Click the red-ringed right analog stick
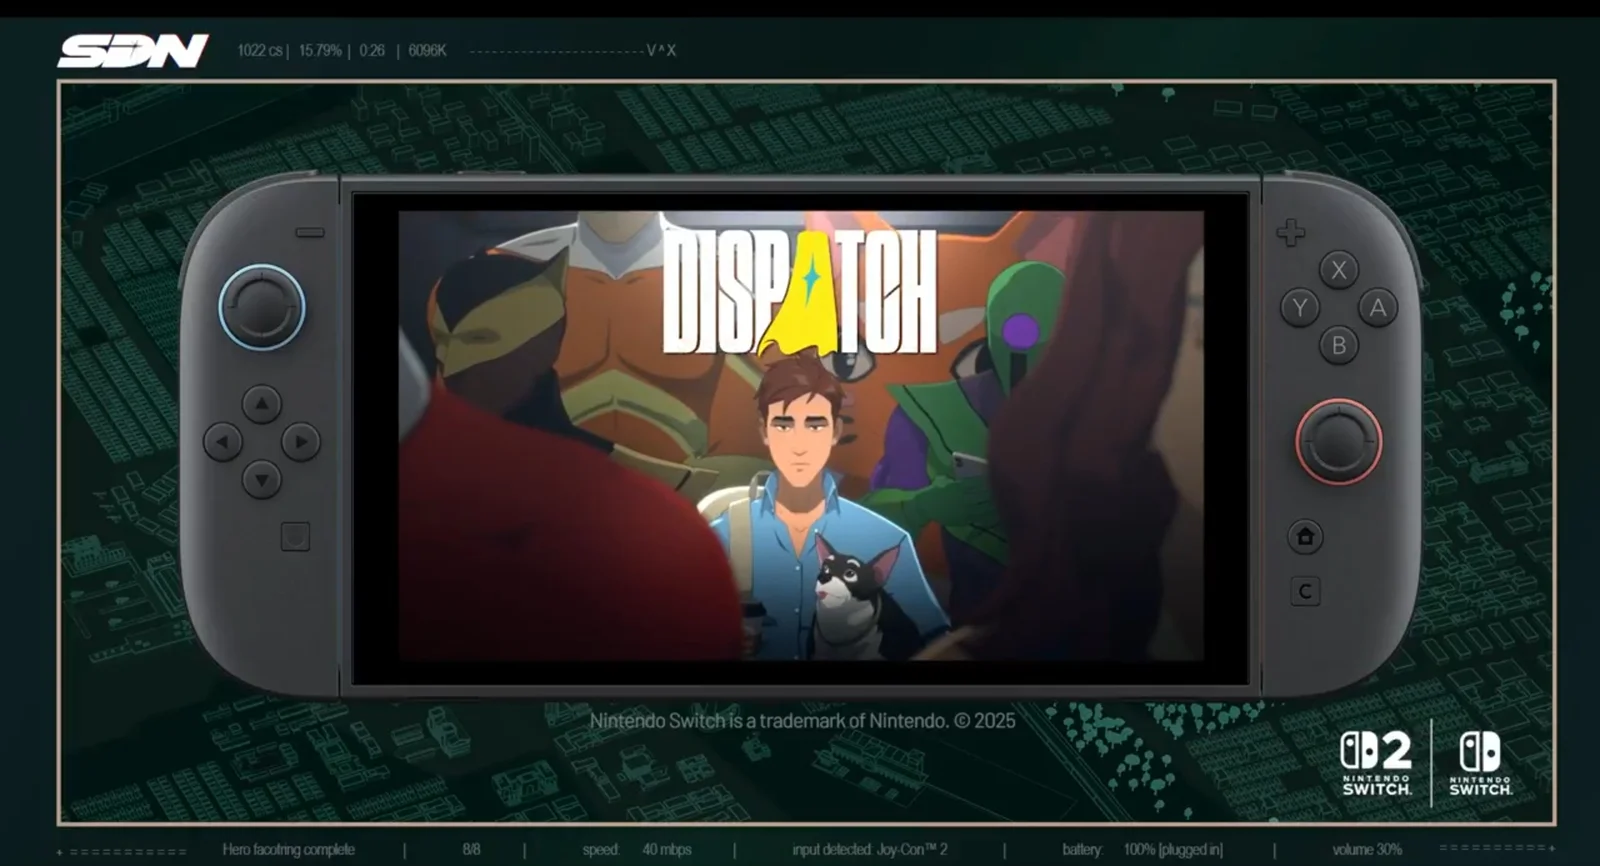This screenshot has width=1600, height=866. pyautogui.click(x=1338, y=441)
